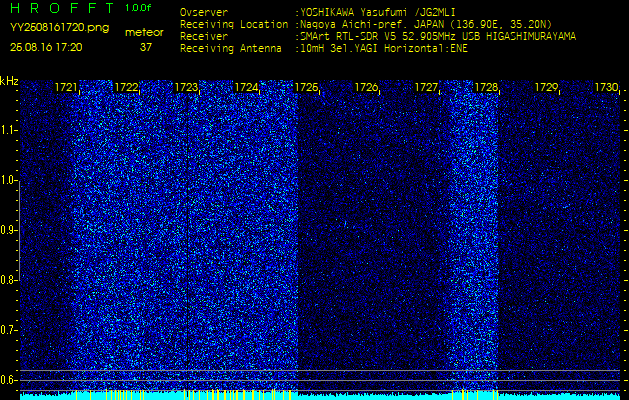629x400 pixels.
Task: Select the Nagoya Aichi-pref. JAPAN location text
Action: point(426,24)
